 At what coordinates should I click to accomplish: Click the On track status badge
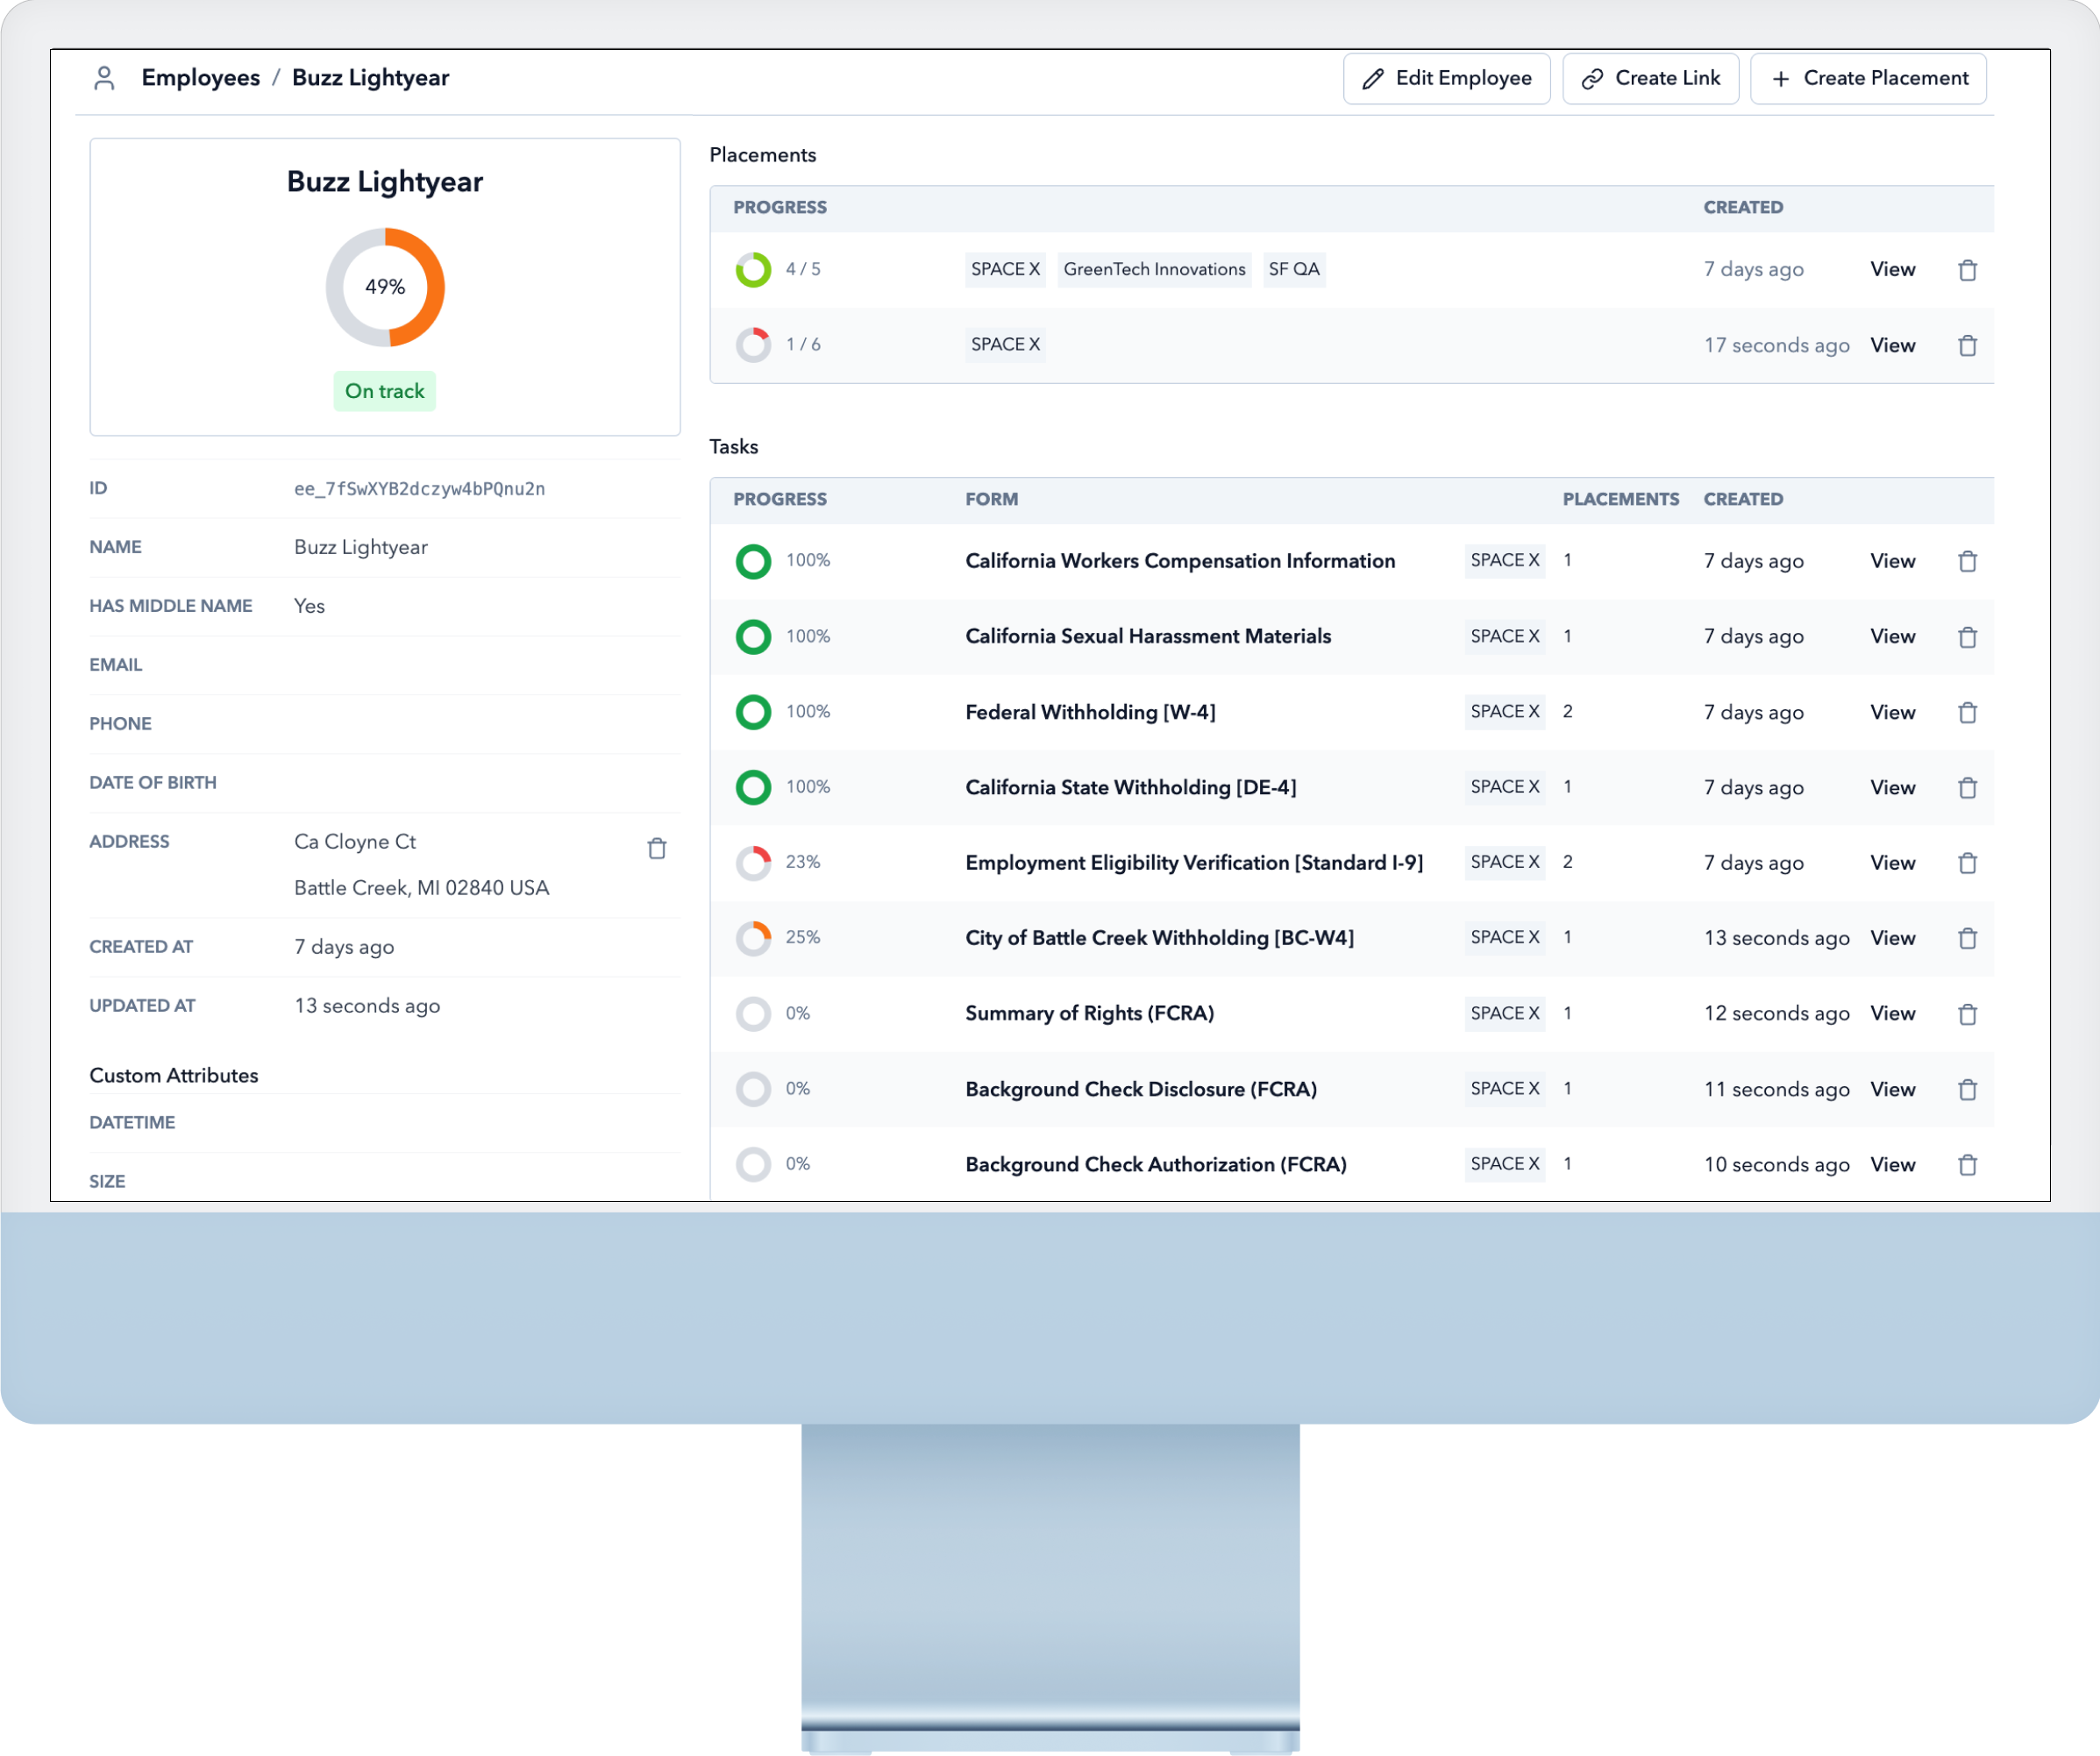[384, 391]
